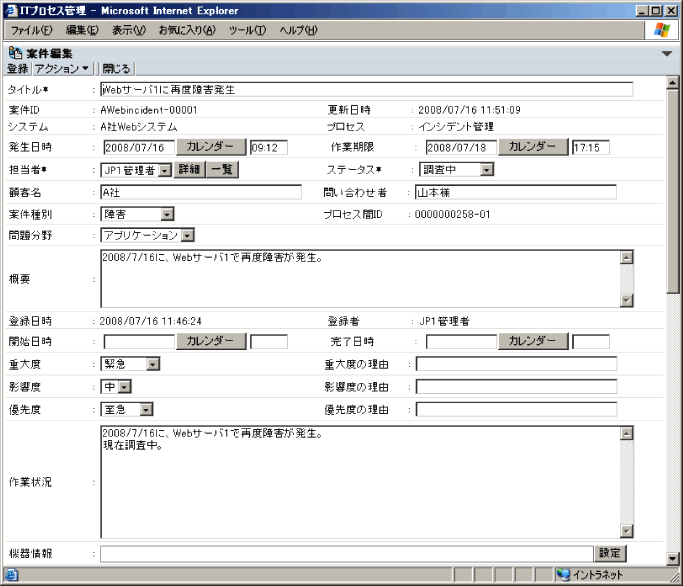Open the 優先度 dropdown
This screenshot has width=683, height=586.
127,410
